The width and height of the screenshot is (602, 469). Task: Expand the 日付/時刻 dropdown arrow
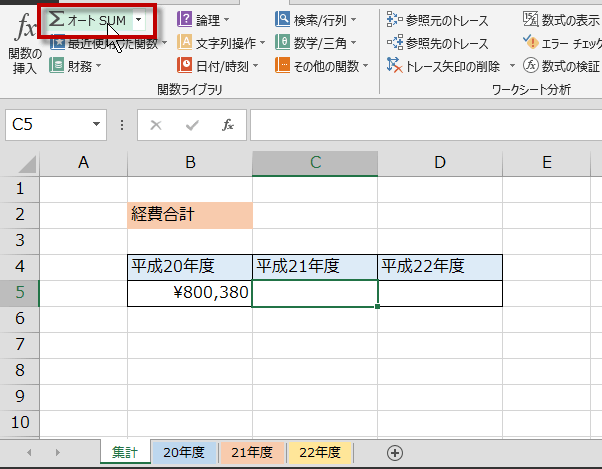click(x=255, y=66)
